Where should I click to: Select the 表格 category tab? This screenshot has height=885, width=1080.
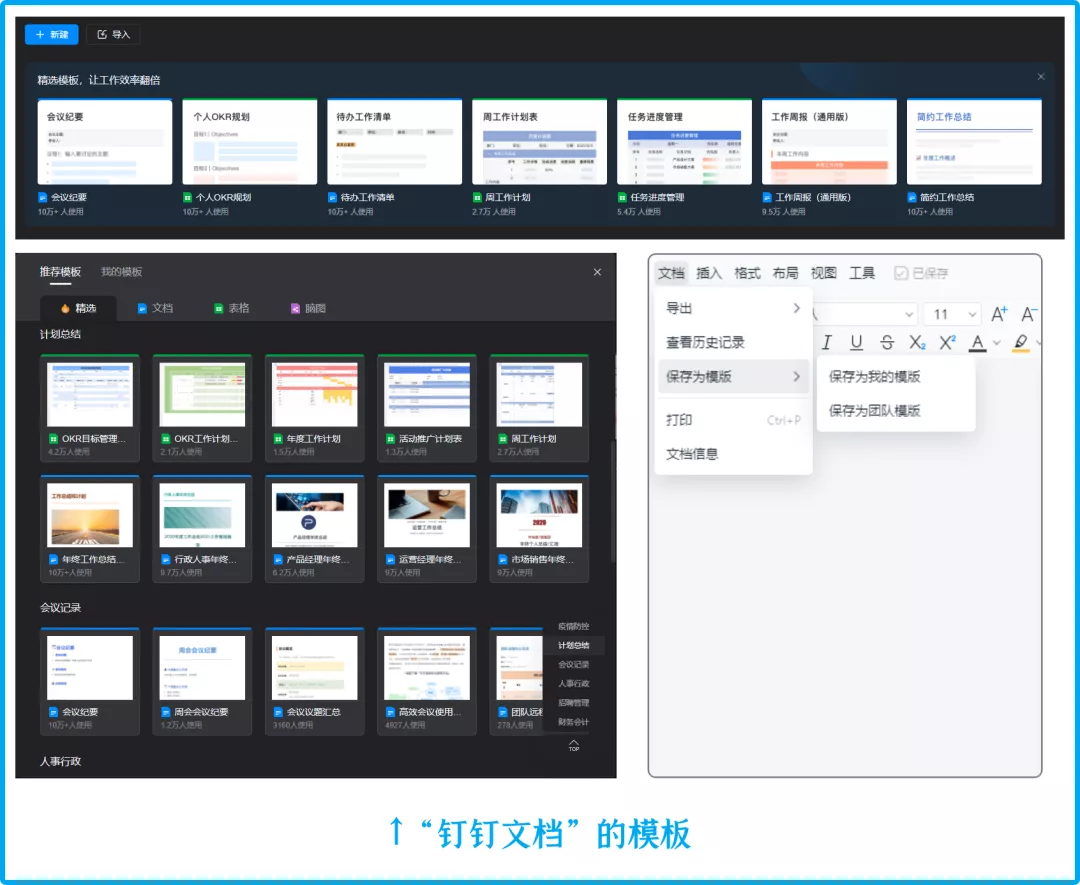tap(231, 308)
